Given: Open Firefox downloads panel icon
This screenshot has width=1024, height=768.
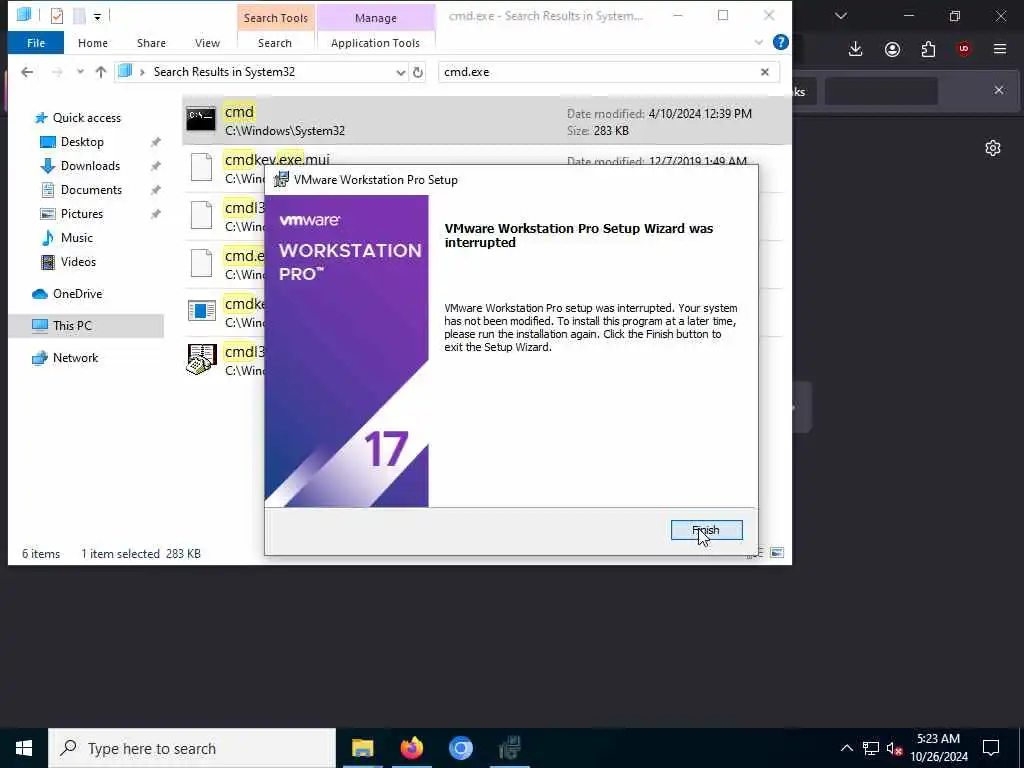Looking at the screenshot, I should coord(856,49).
